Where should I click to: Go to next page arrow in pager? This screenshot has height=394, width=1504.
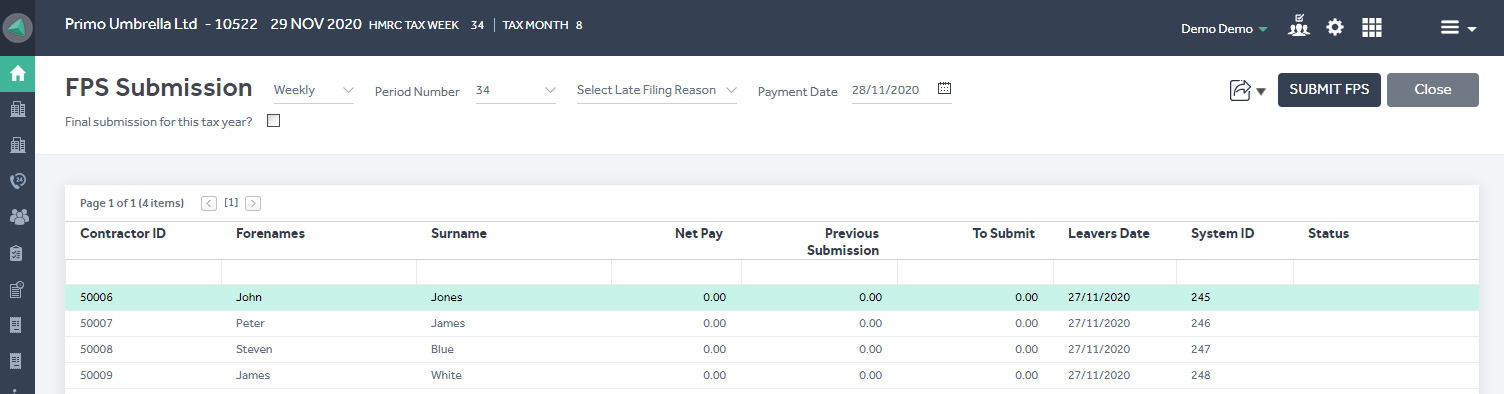(253, 203)
